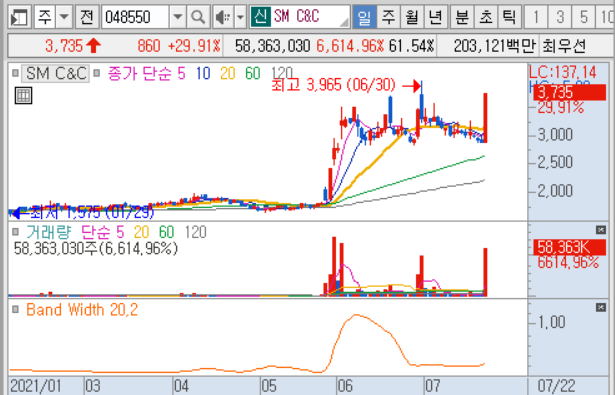
Task: Toggle the 거래량 volume indicator marker
Action: pyautogui.click(x=15, y=232)
